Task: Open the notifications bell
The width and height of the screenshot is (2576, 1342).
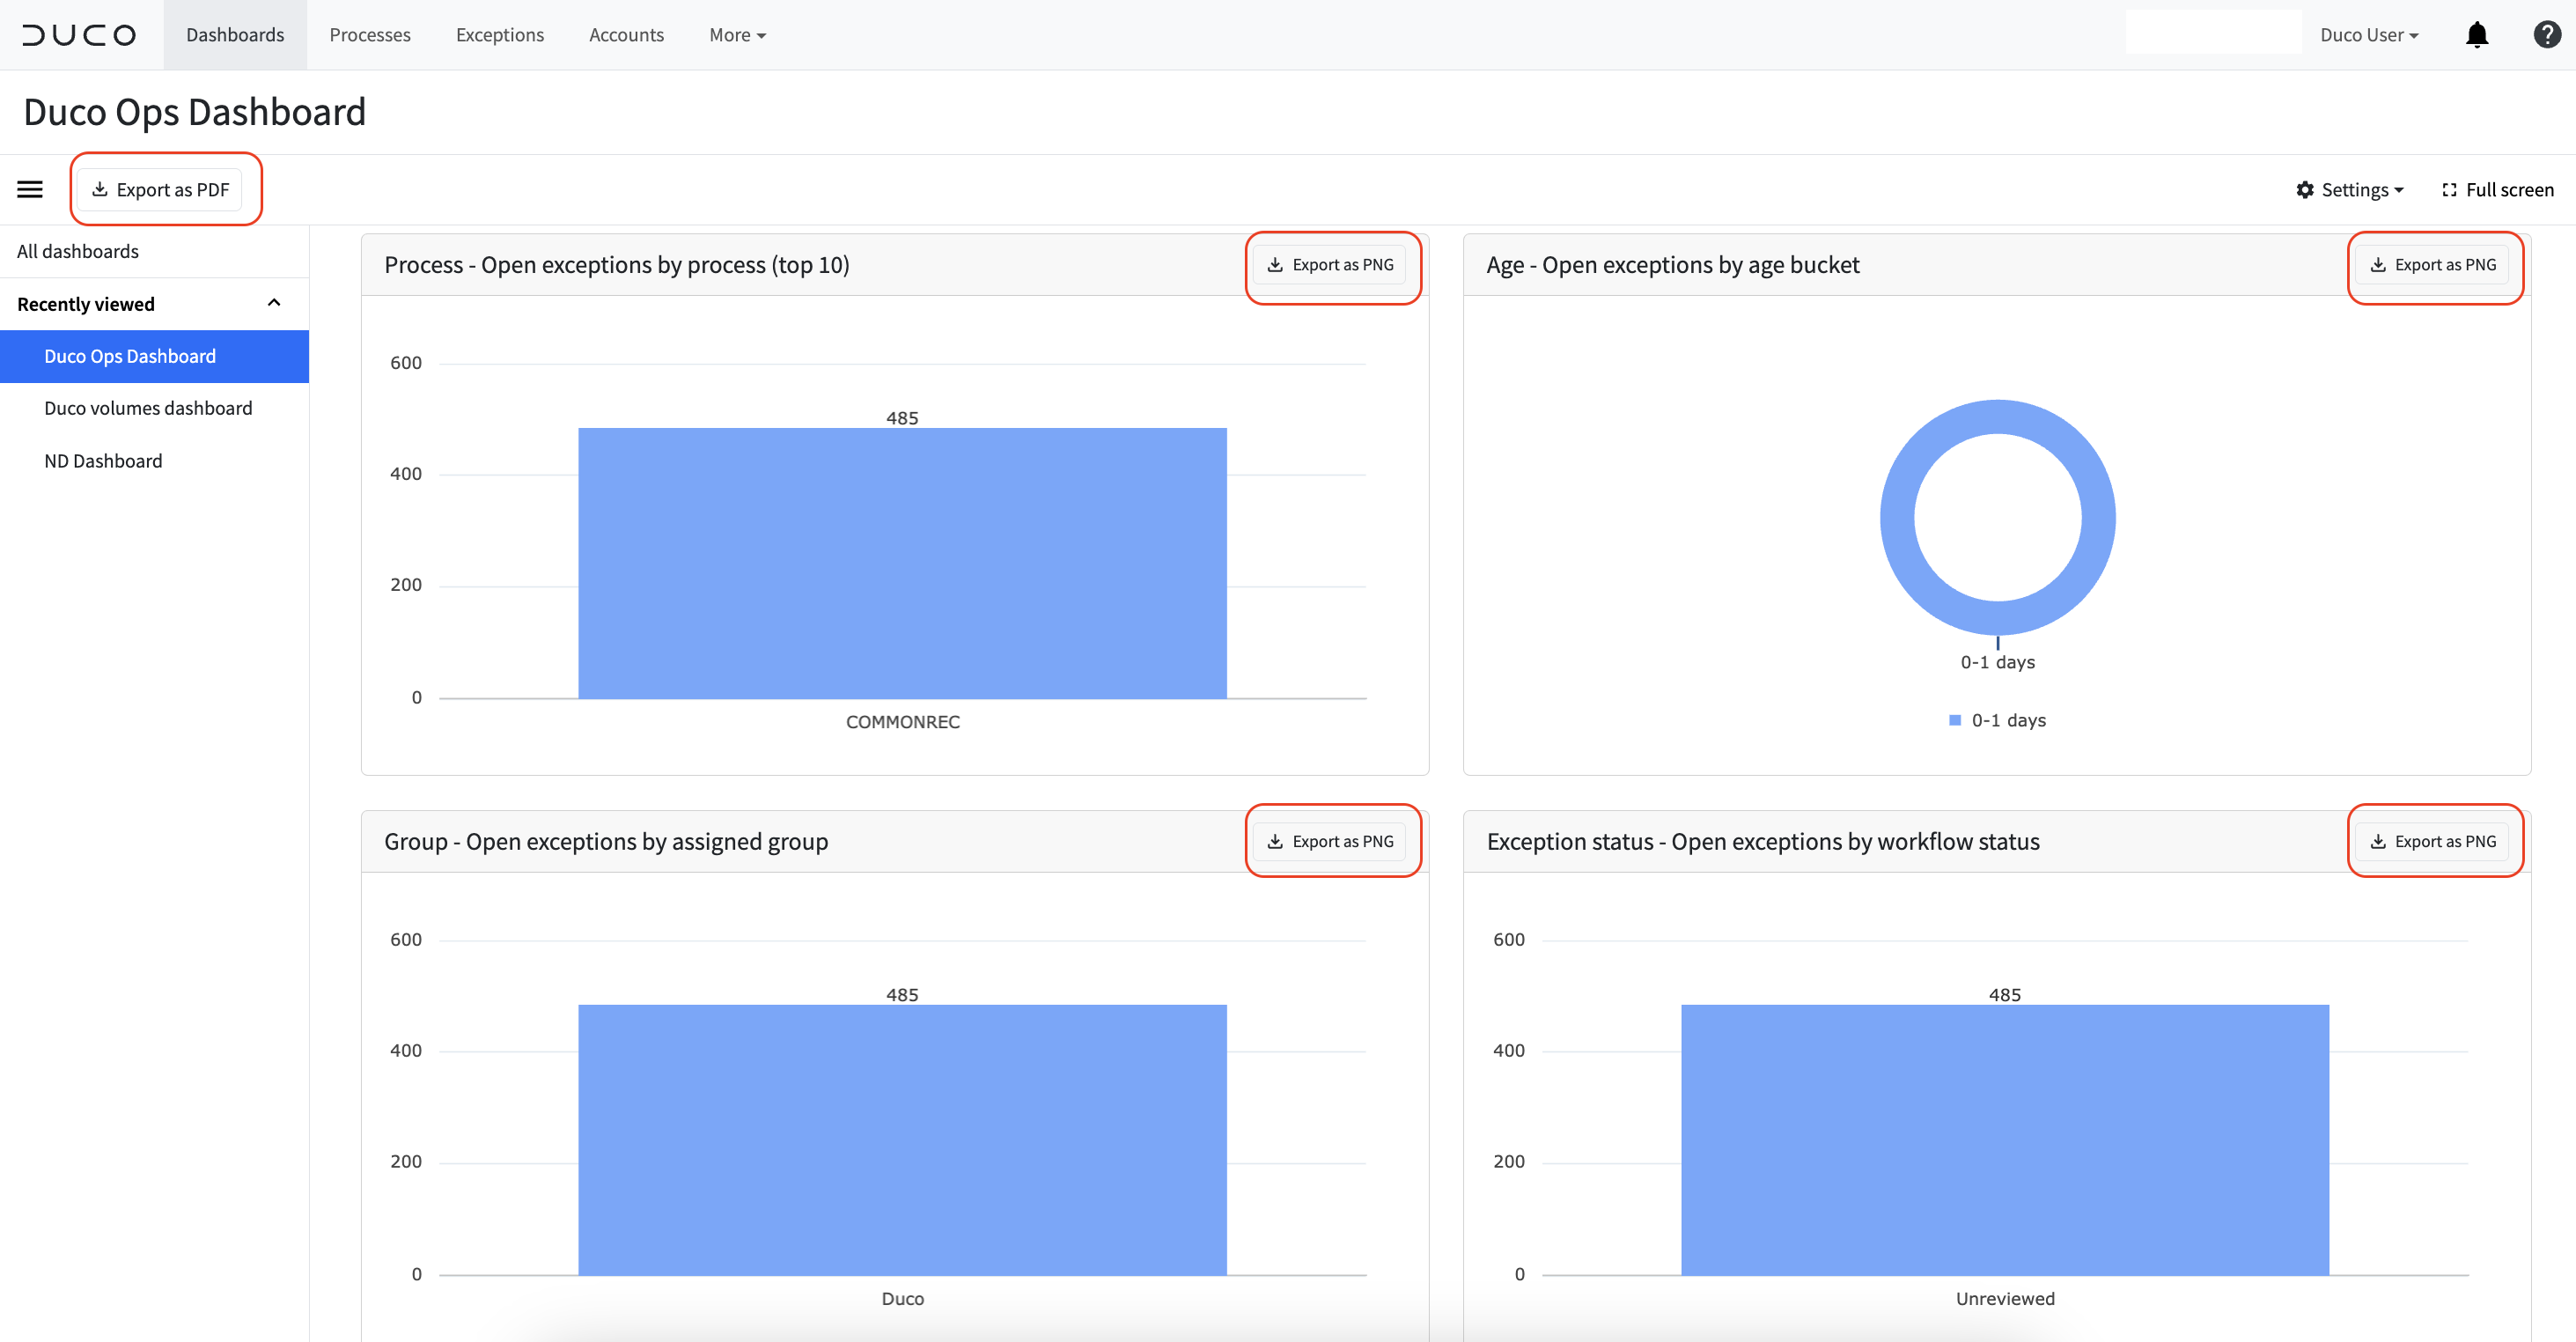Action: [2476, 35]
